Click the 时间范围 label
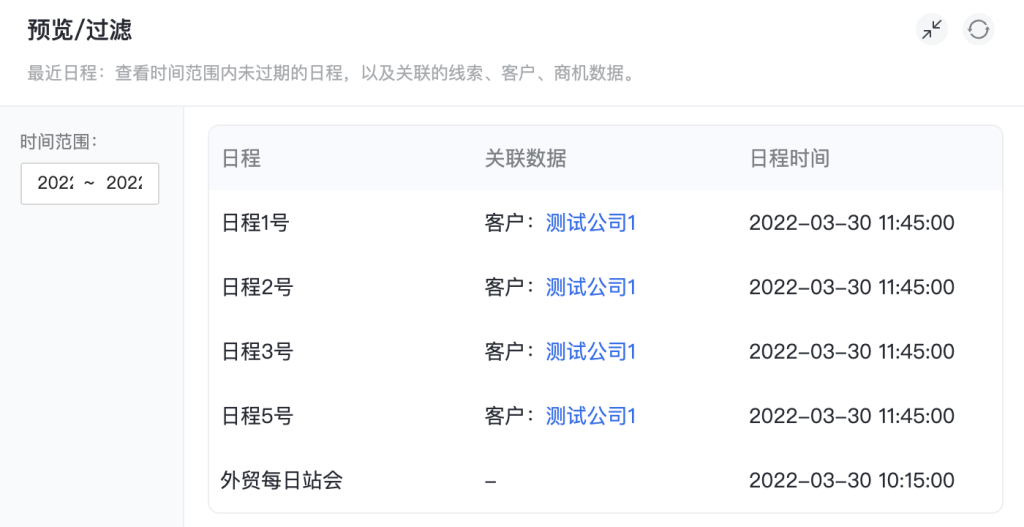1024x527 pixels. coord(58,142)
